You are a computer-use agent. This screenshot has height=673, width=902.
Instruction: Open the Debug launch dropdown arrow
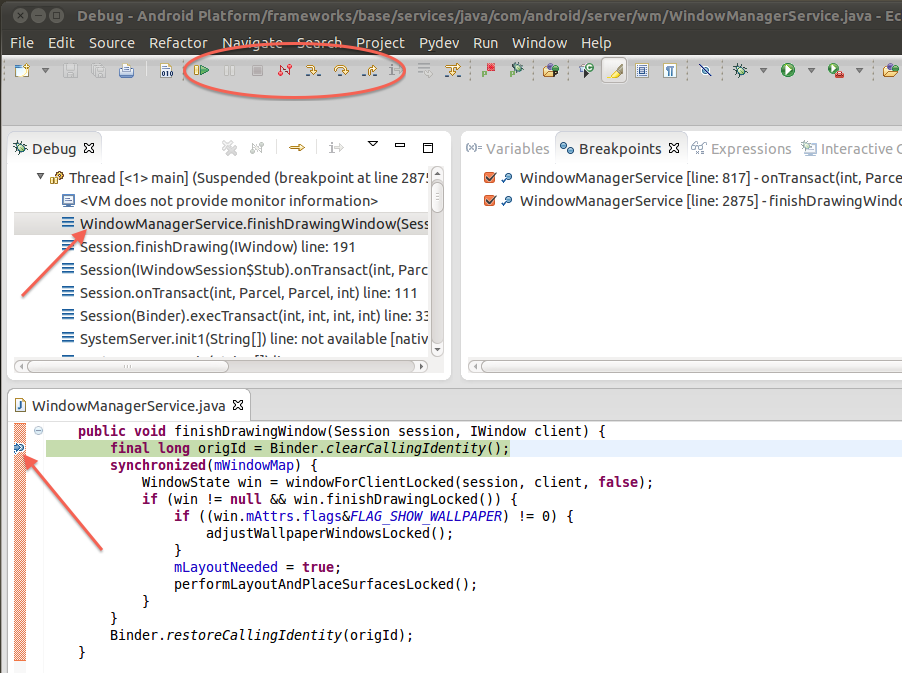tap(763, 70)
